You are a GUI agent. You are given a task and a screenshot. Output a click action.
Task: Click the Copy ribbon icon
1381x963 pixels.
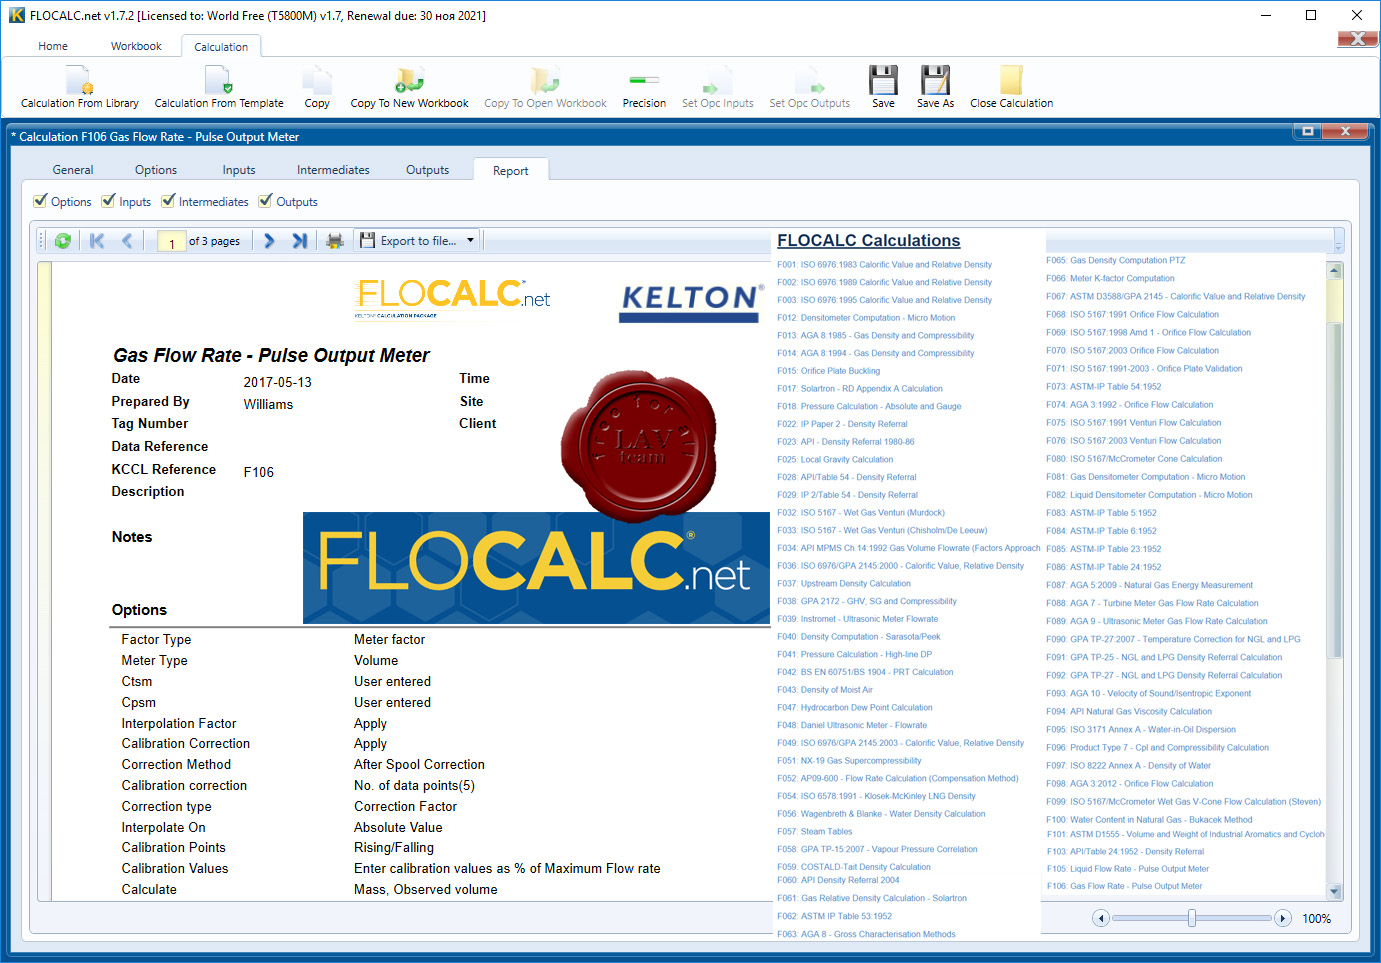click(317, 87)
